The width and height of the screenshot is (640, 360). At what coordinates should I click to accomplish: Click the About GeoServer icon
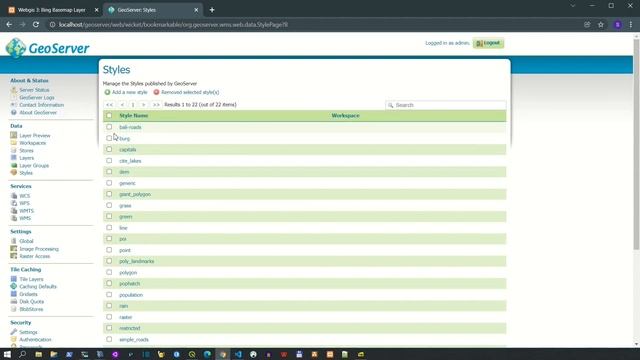(x=14, y=112)
